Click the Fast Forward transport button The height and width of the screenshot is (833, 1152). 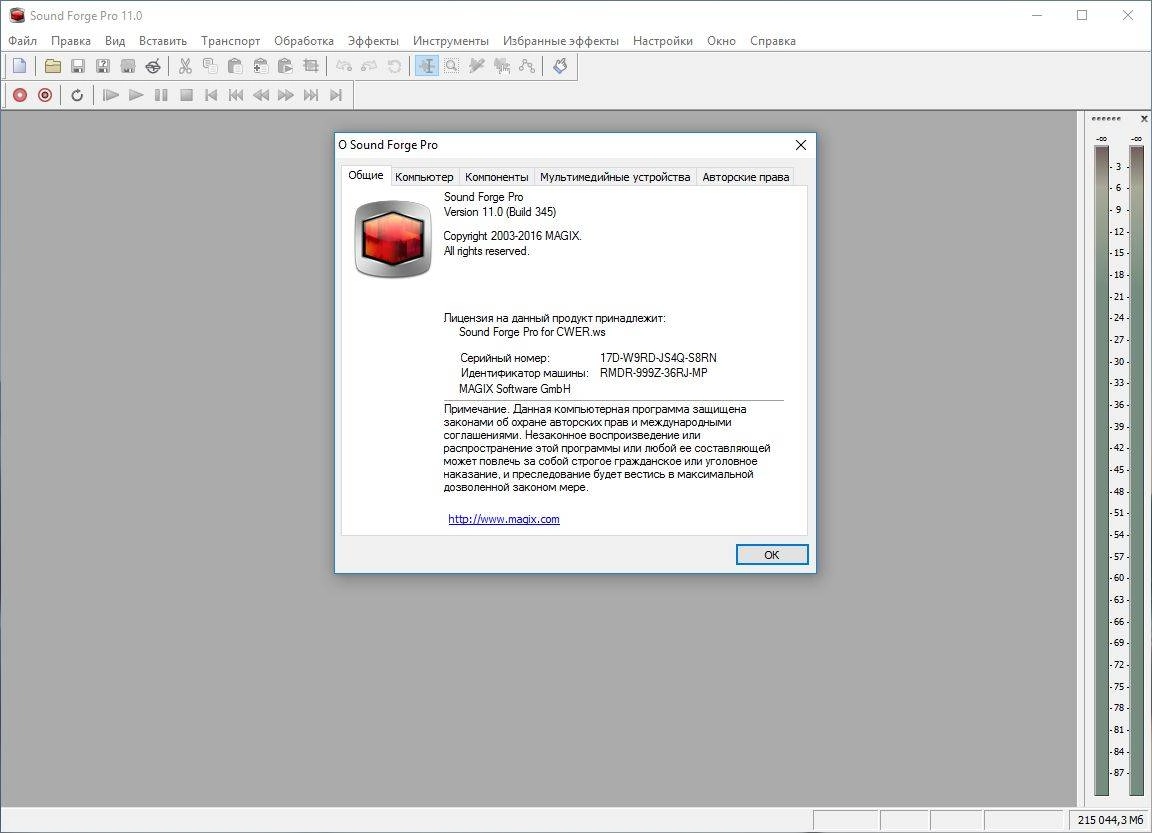[286, 95]
